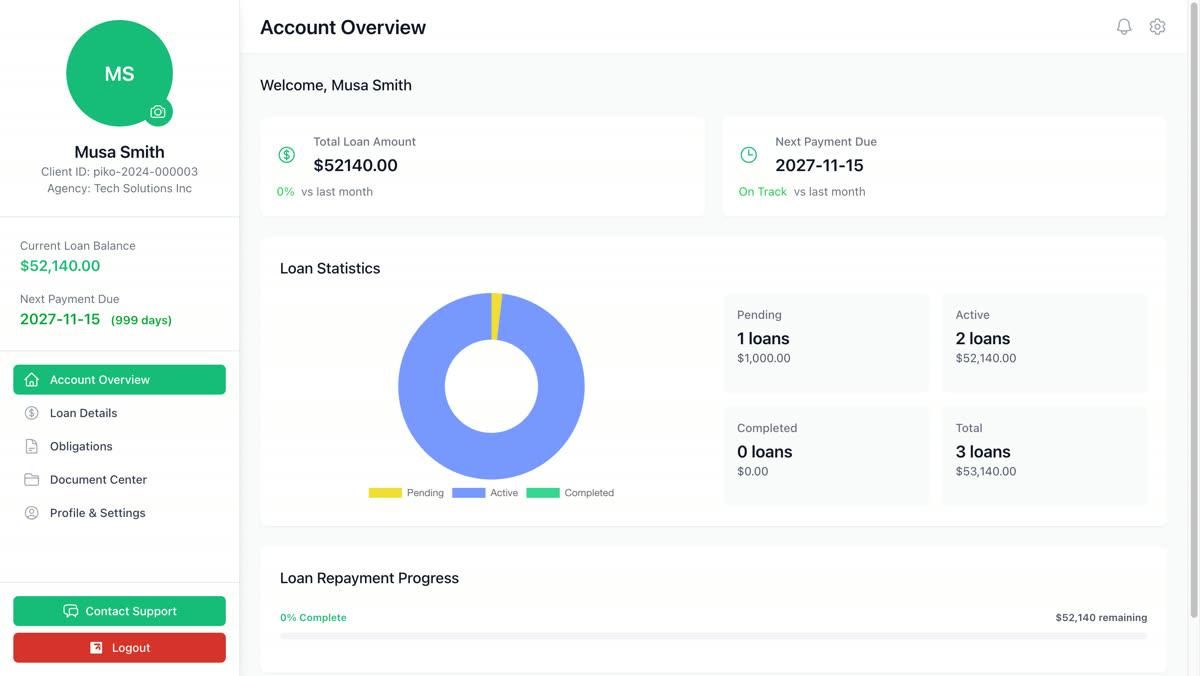Open Document Center
Screen dimensions: 1200x676
pos(119,480)
